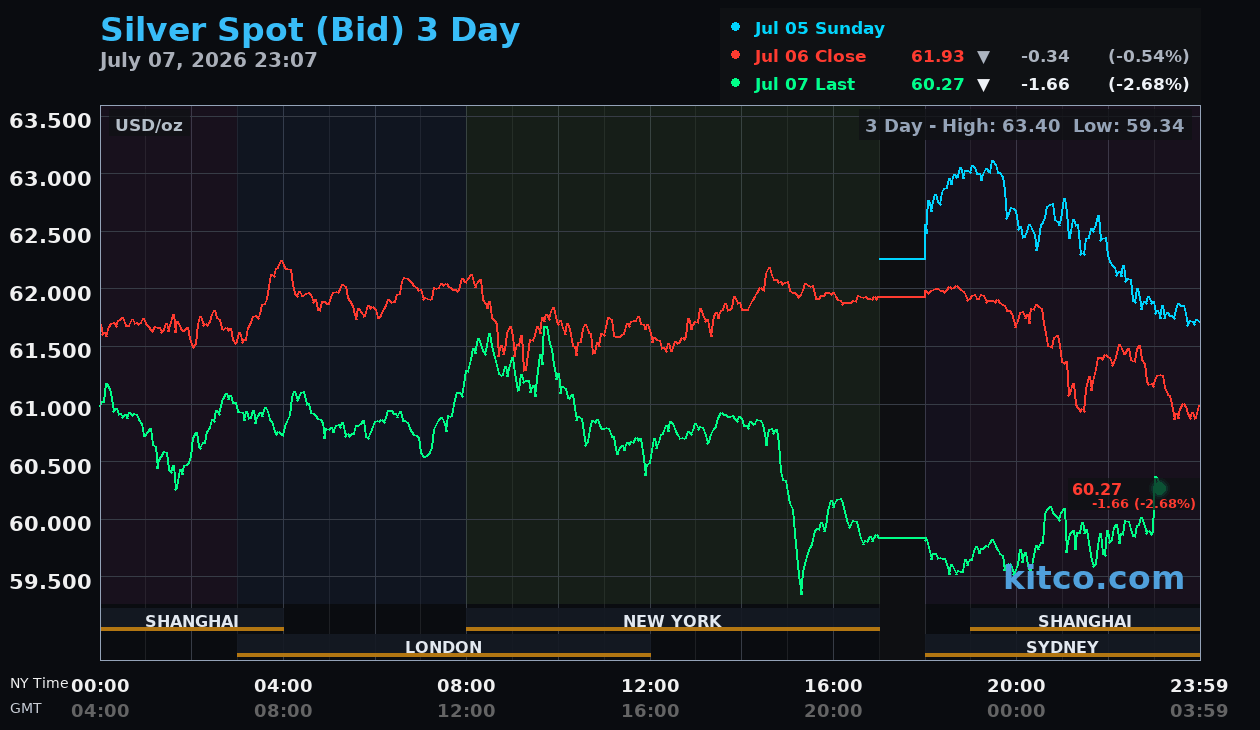Click the 20:00 NY time tick label
The image size is (1260, 730).
click(1016, 686)
